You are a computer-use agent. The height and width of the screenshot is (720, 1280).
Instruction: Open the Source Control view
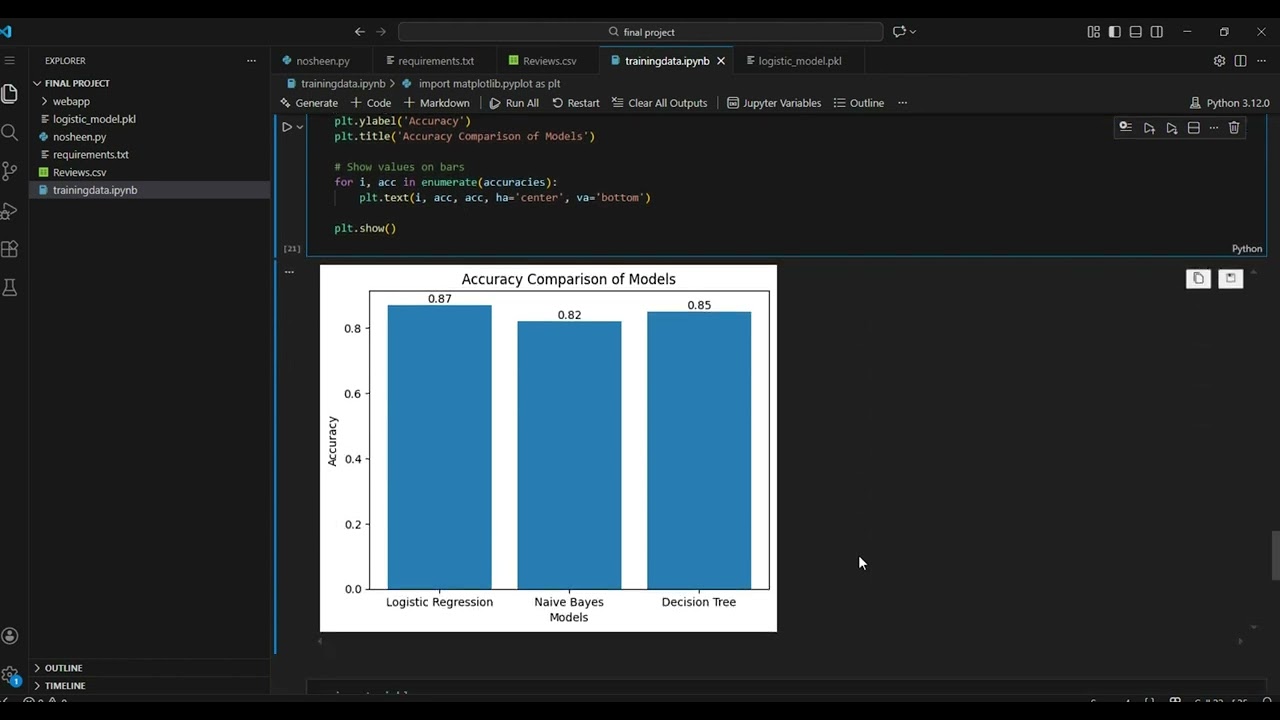10,171
